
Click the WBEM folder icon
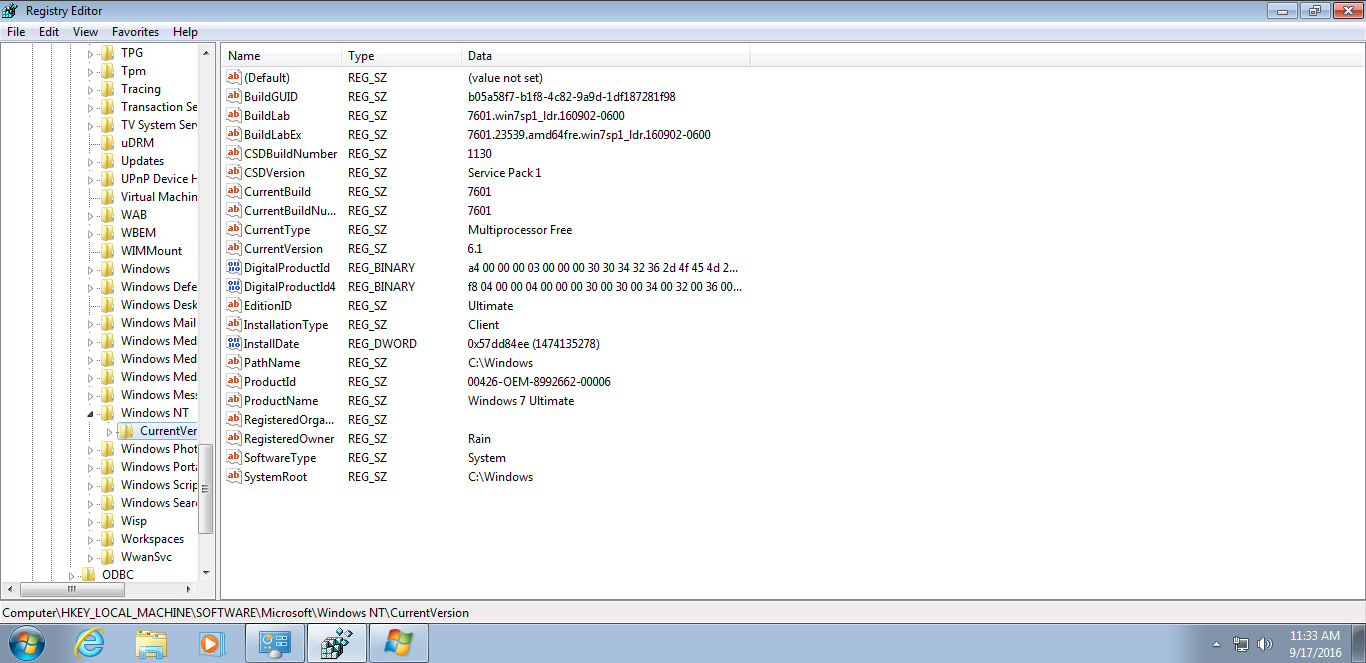coord(108,233)
